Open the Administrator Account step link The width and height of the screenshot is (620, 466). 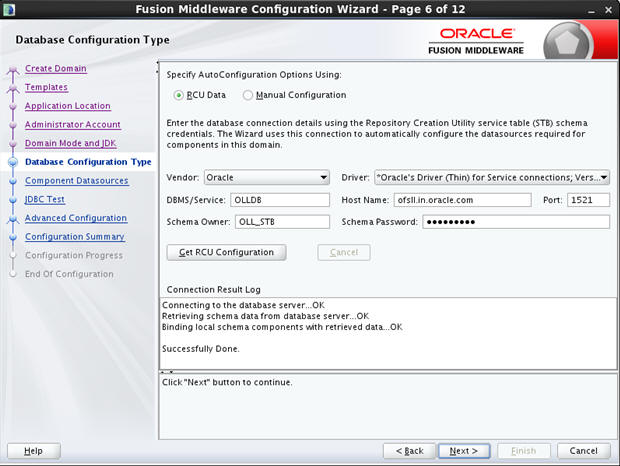[x=73, y=125]
